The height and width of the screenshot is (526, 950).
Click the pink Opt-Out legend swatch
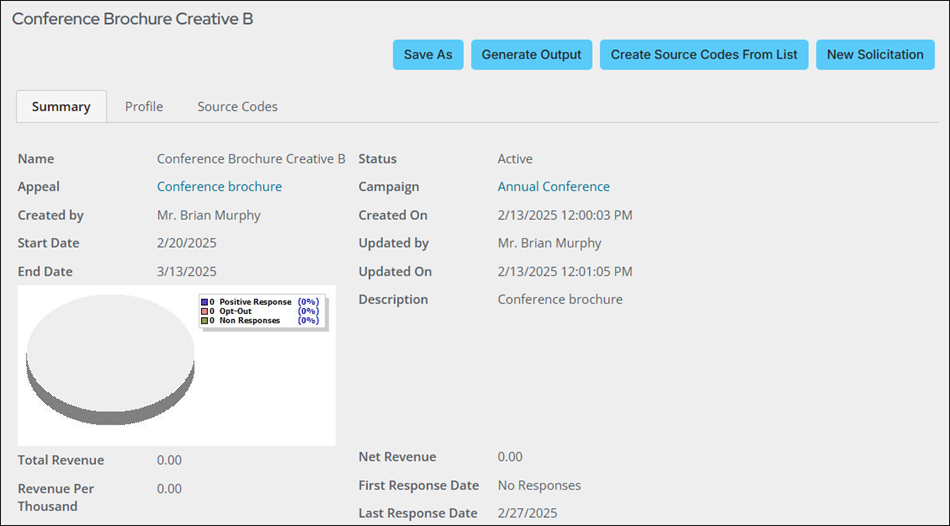click(205, 311)
